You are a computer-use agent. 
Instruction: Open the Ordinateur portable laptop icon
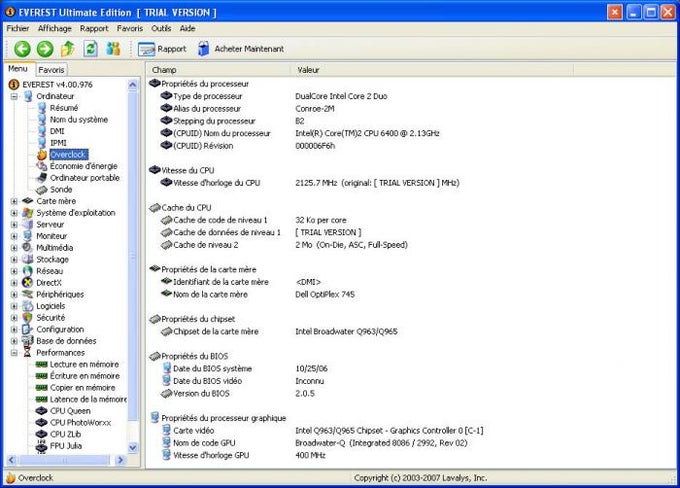pyautogui.click(x=42, y=178)
